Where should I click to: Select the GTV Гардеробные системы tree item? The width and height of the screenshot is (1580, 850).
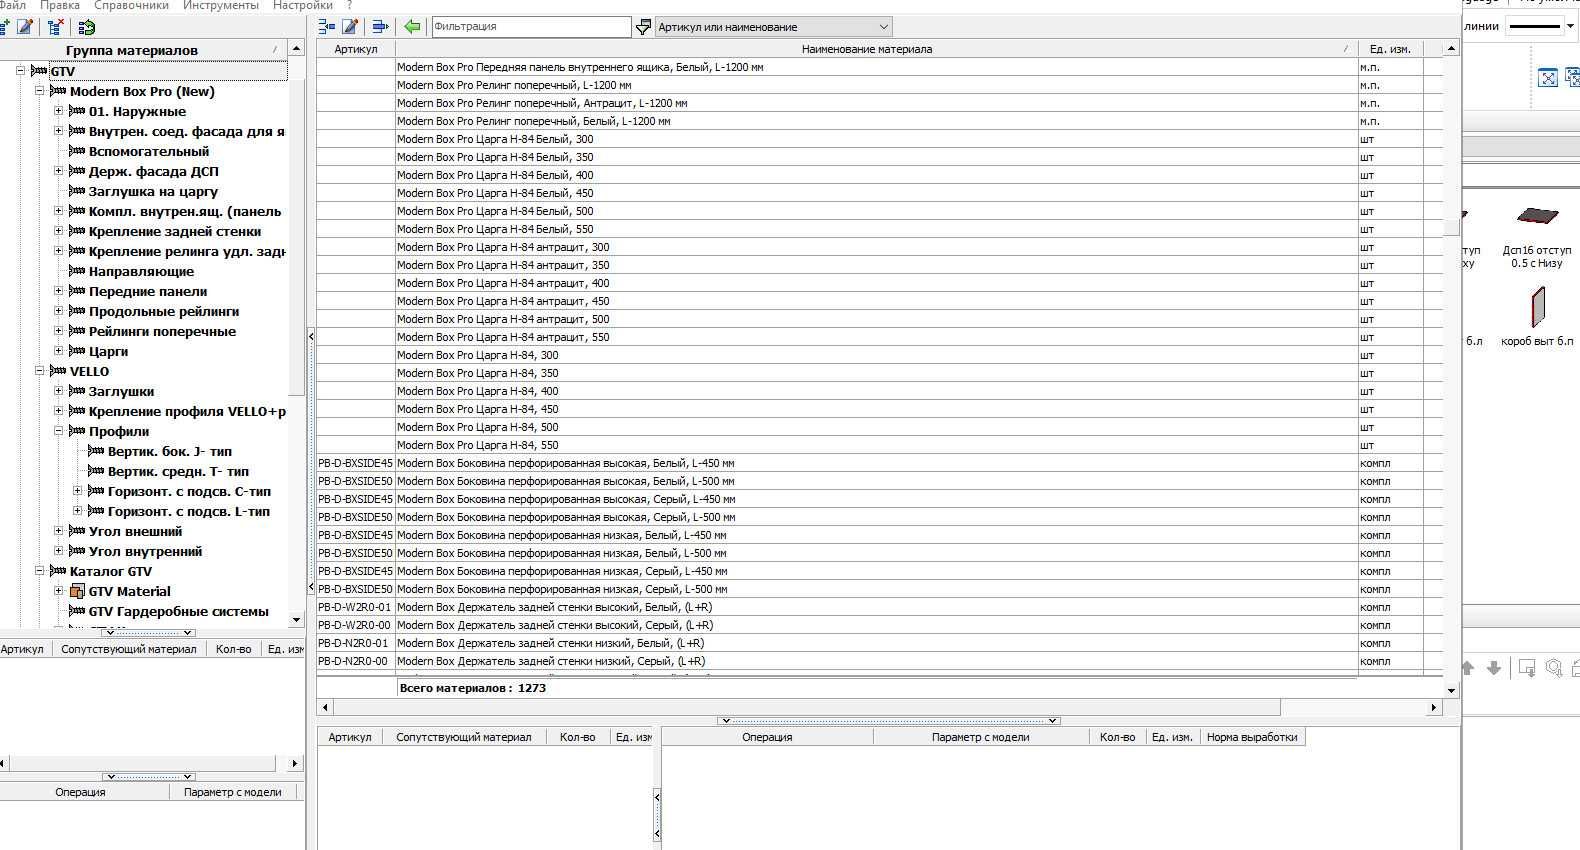point(178,611)
